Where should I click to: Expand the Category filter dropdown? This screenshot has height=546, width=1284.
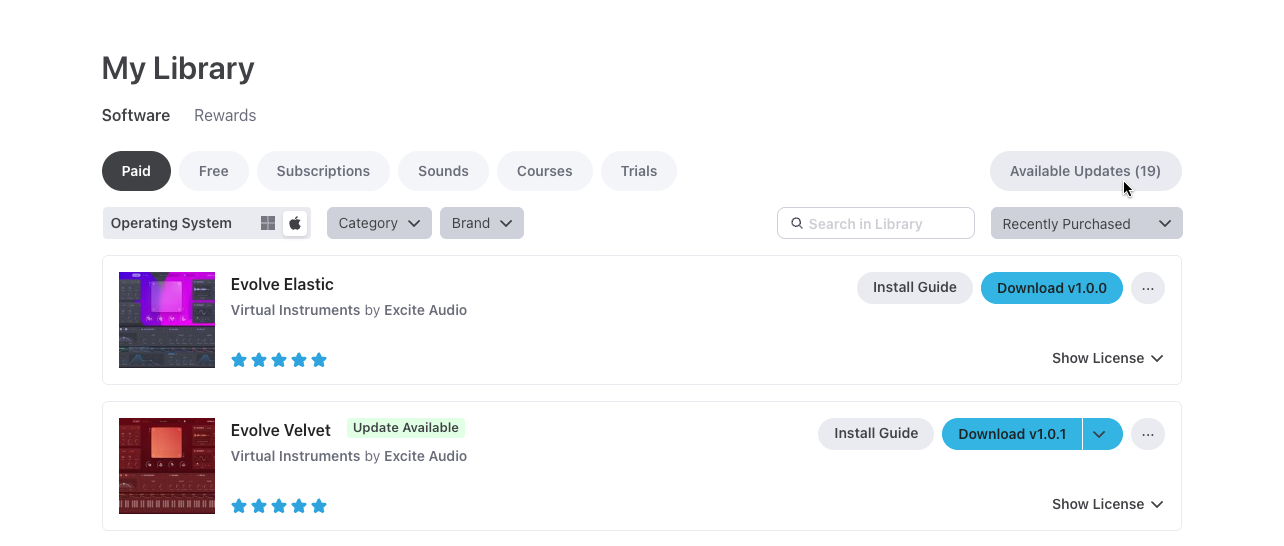pyautogui.click(x=379, y=223)
